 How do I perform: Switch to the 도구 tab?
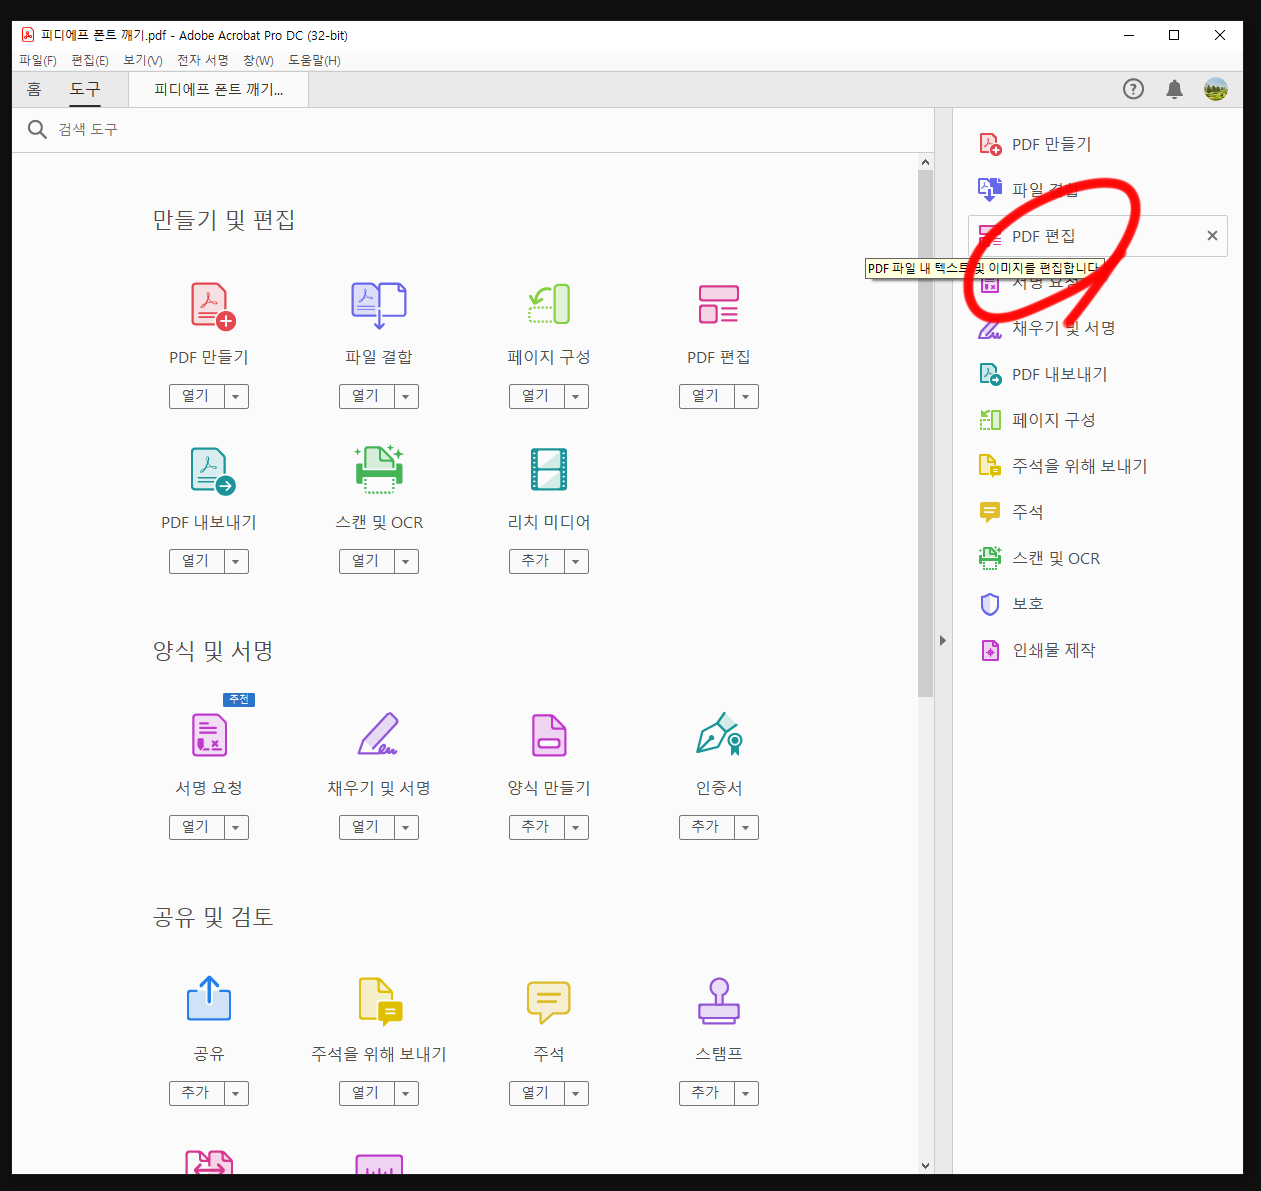[85, 89]
